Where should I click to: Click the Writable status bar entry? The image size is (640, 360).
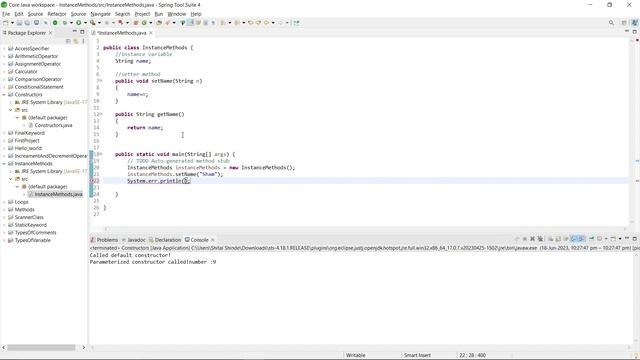[x=356, y=355]
